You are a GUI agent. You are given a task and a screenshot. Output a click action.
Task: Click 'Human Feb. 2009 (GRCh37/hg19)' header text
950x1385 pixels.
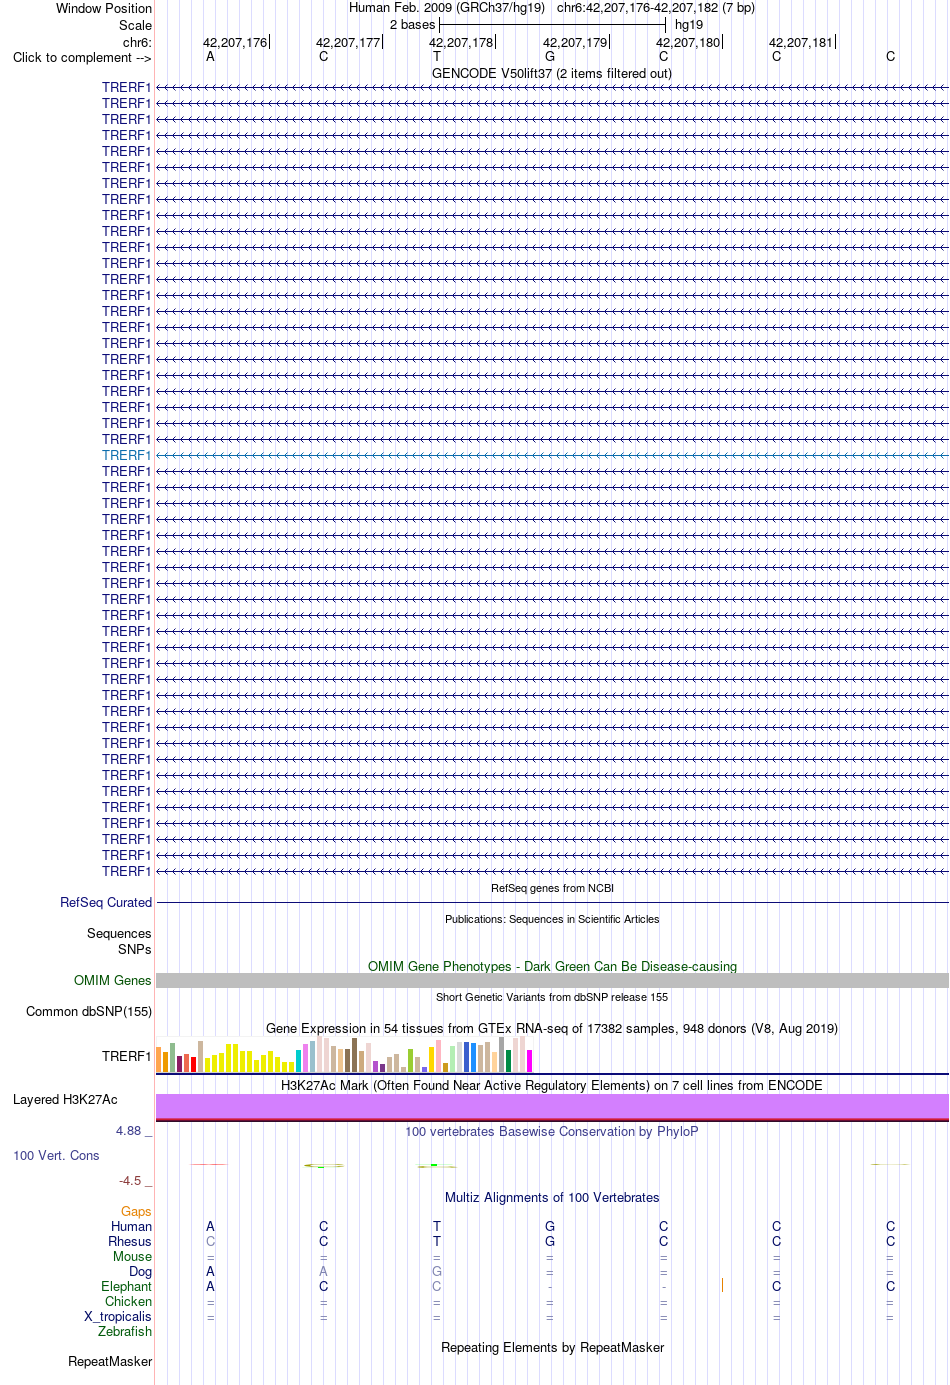[x=447, y=7]
